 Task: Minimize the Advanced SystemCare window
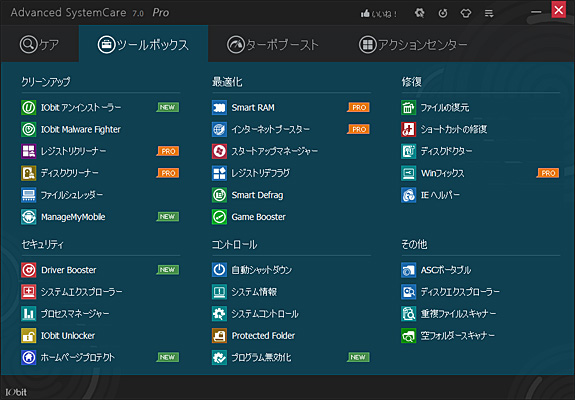[536, 12]
